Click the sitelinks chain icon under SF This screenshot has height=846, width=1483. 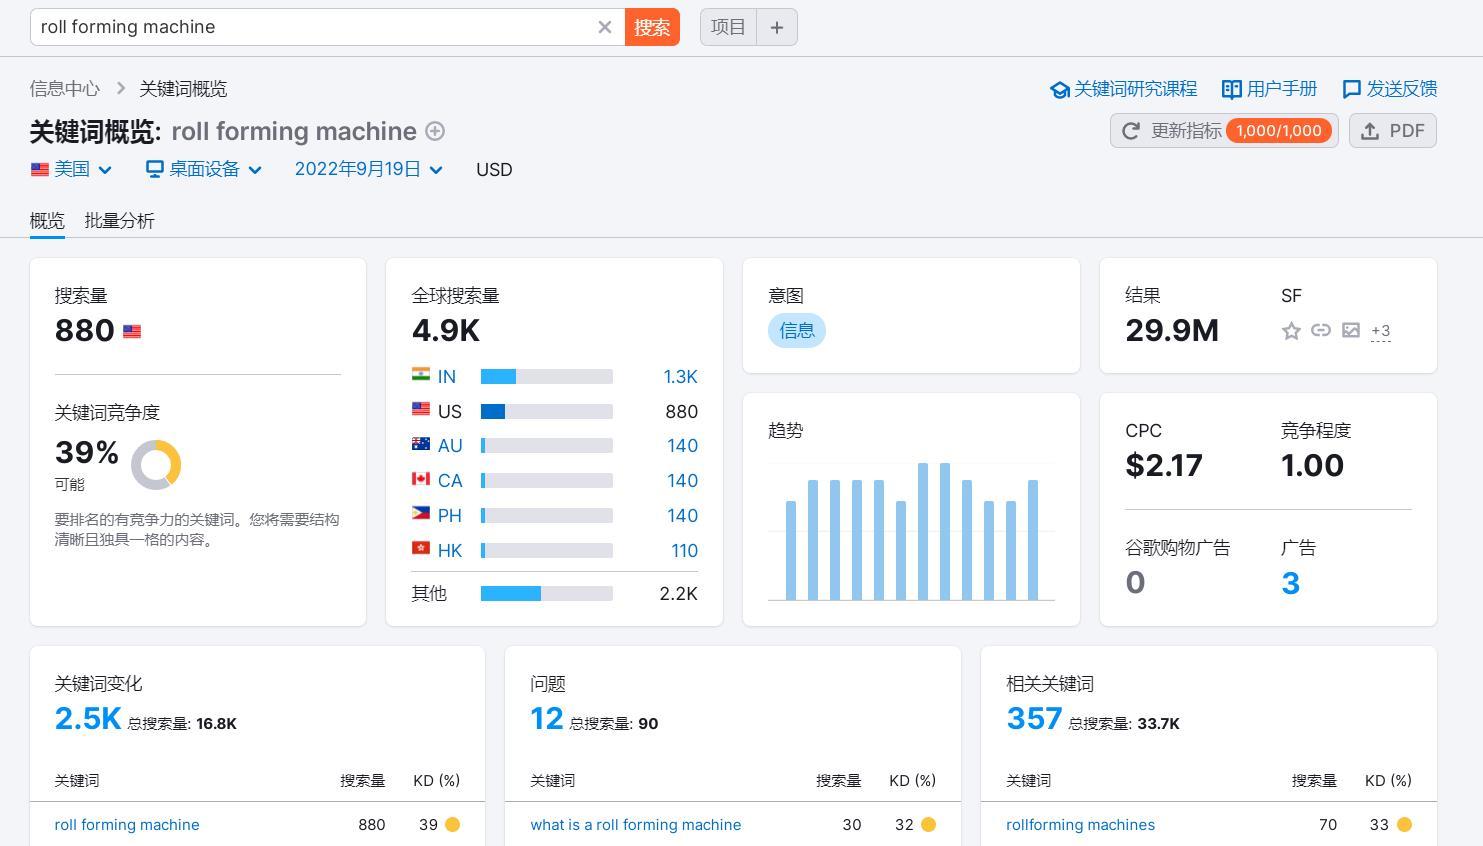point(1321,331)
